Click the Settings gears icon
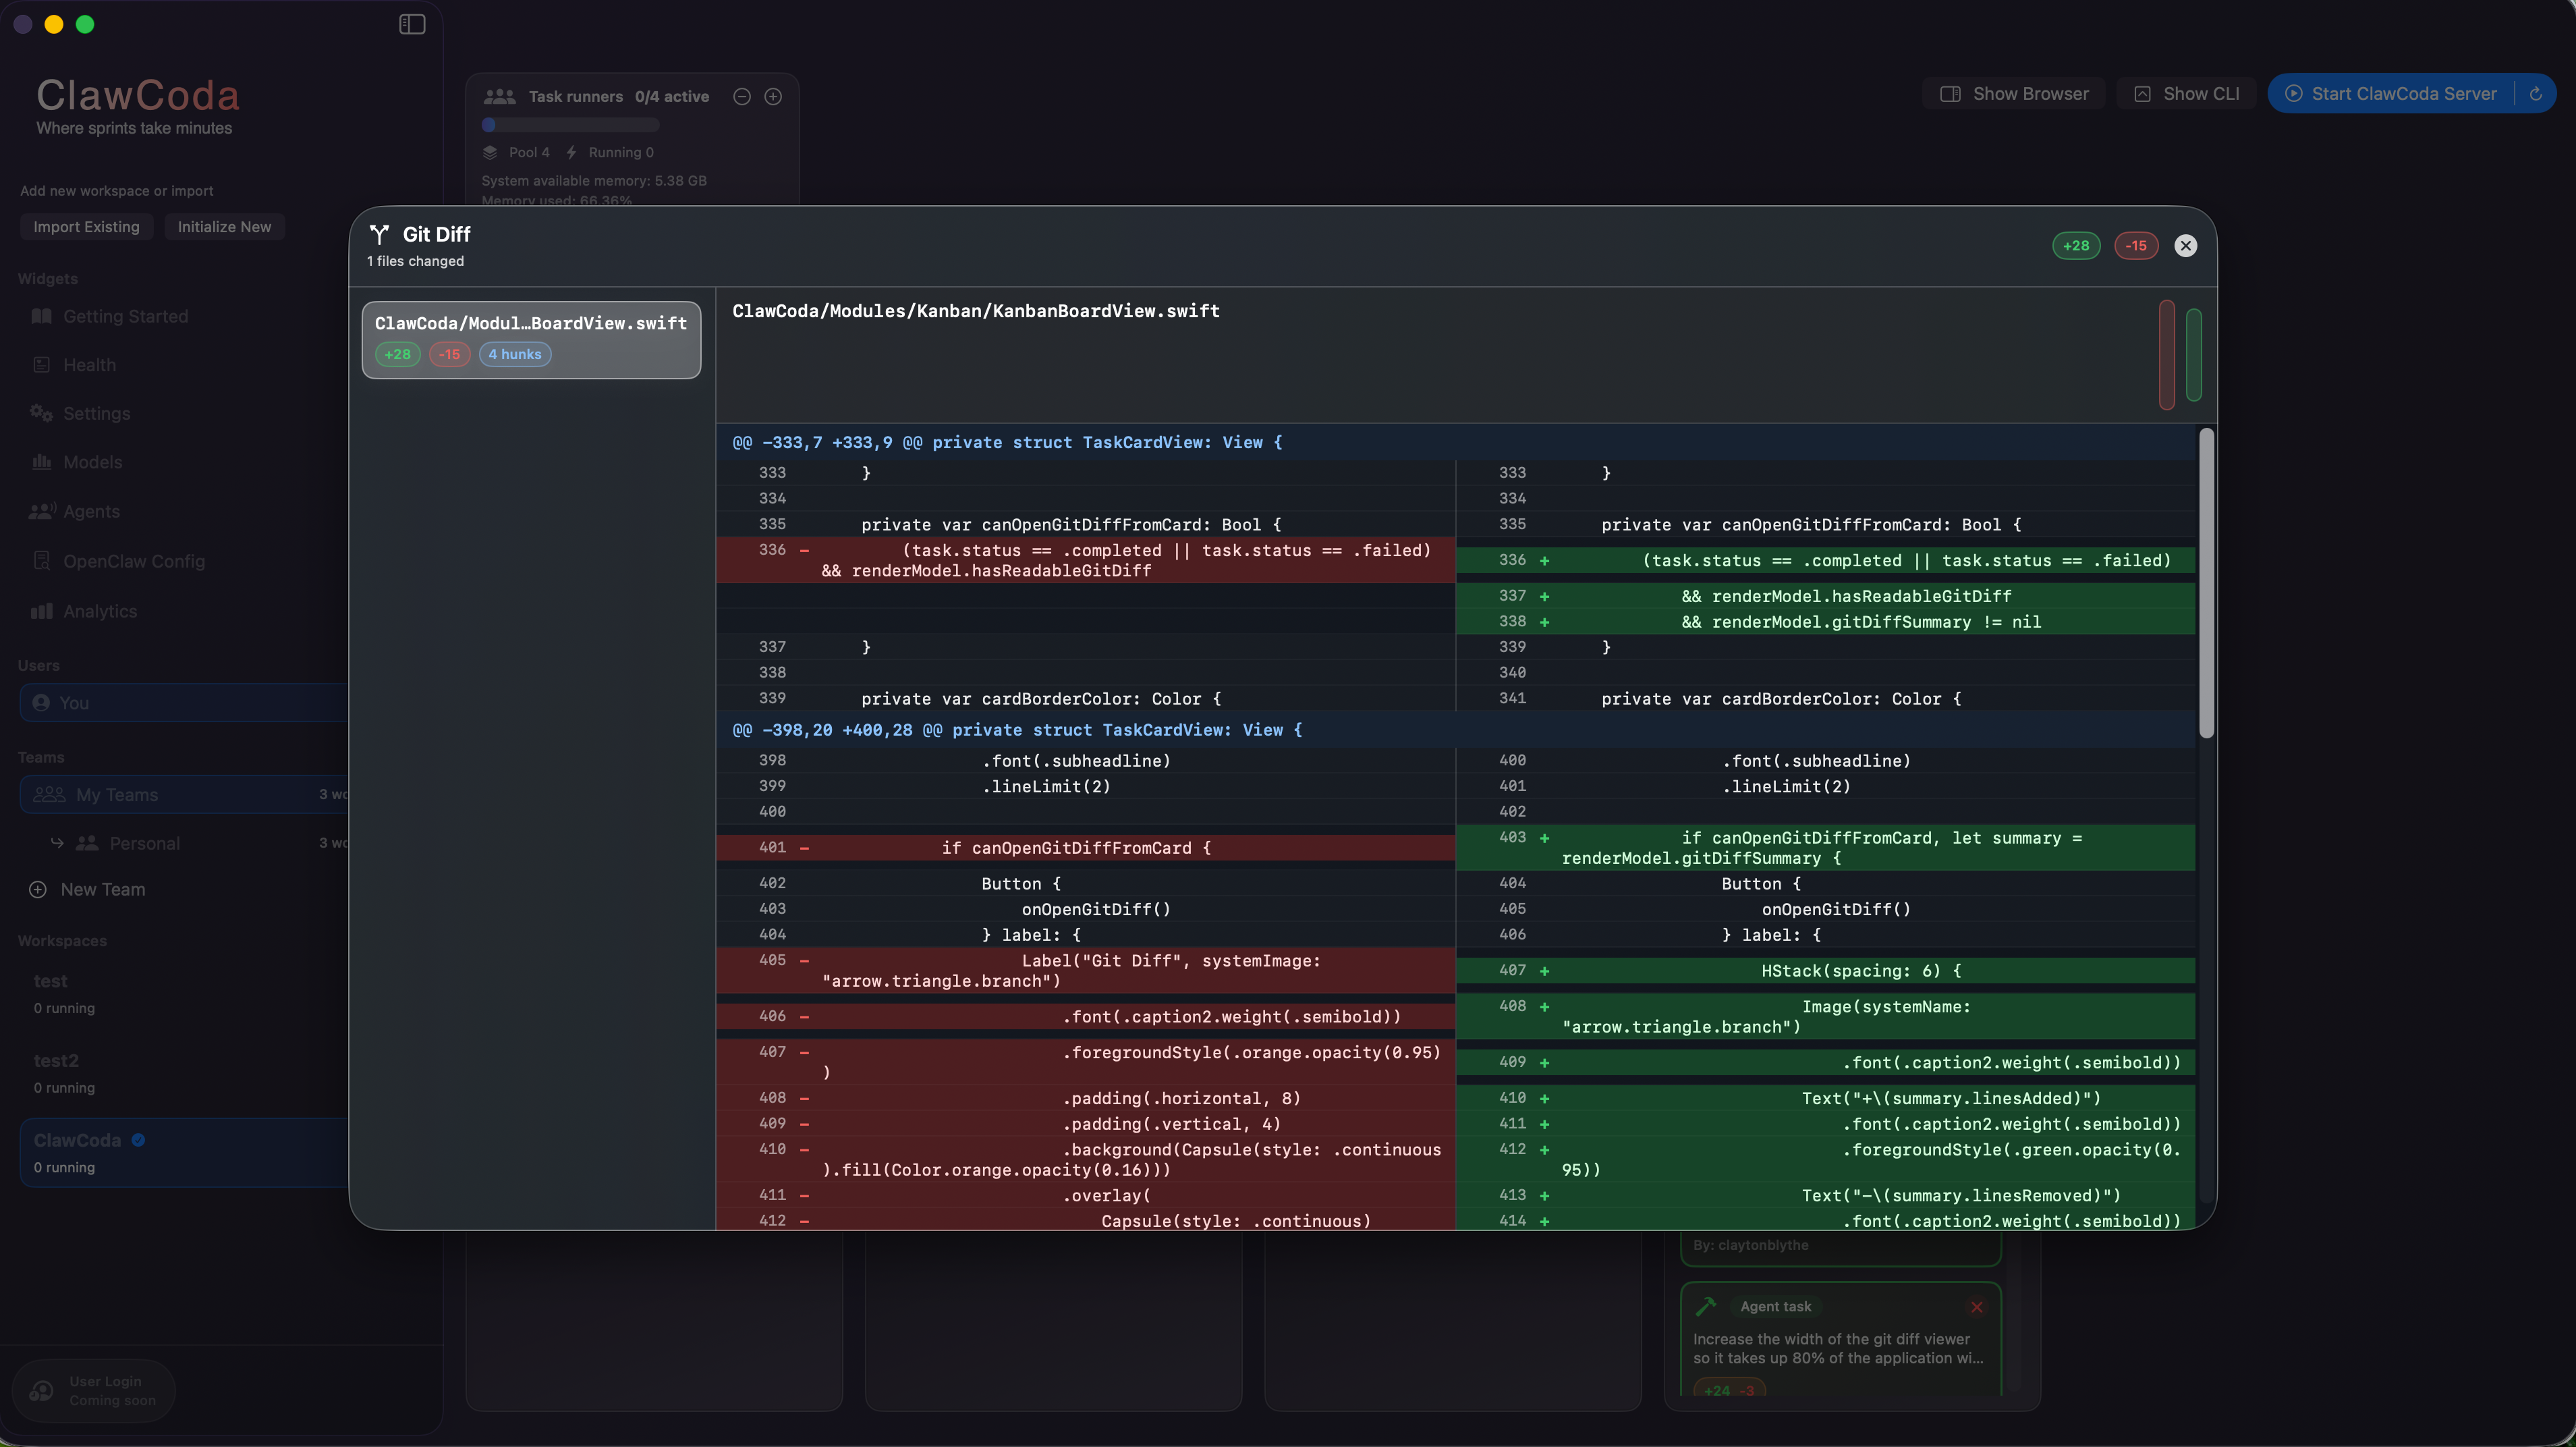 41,413
